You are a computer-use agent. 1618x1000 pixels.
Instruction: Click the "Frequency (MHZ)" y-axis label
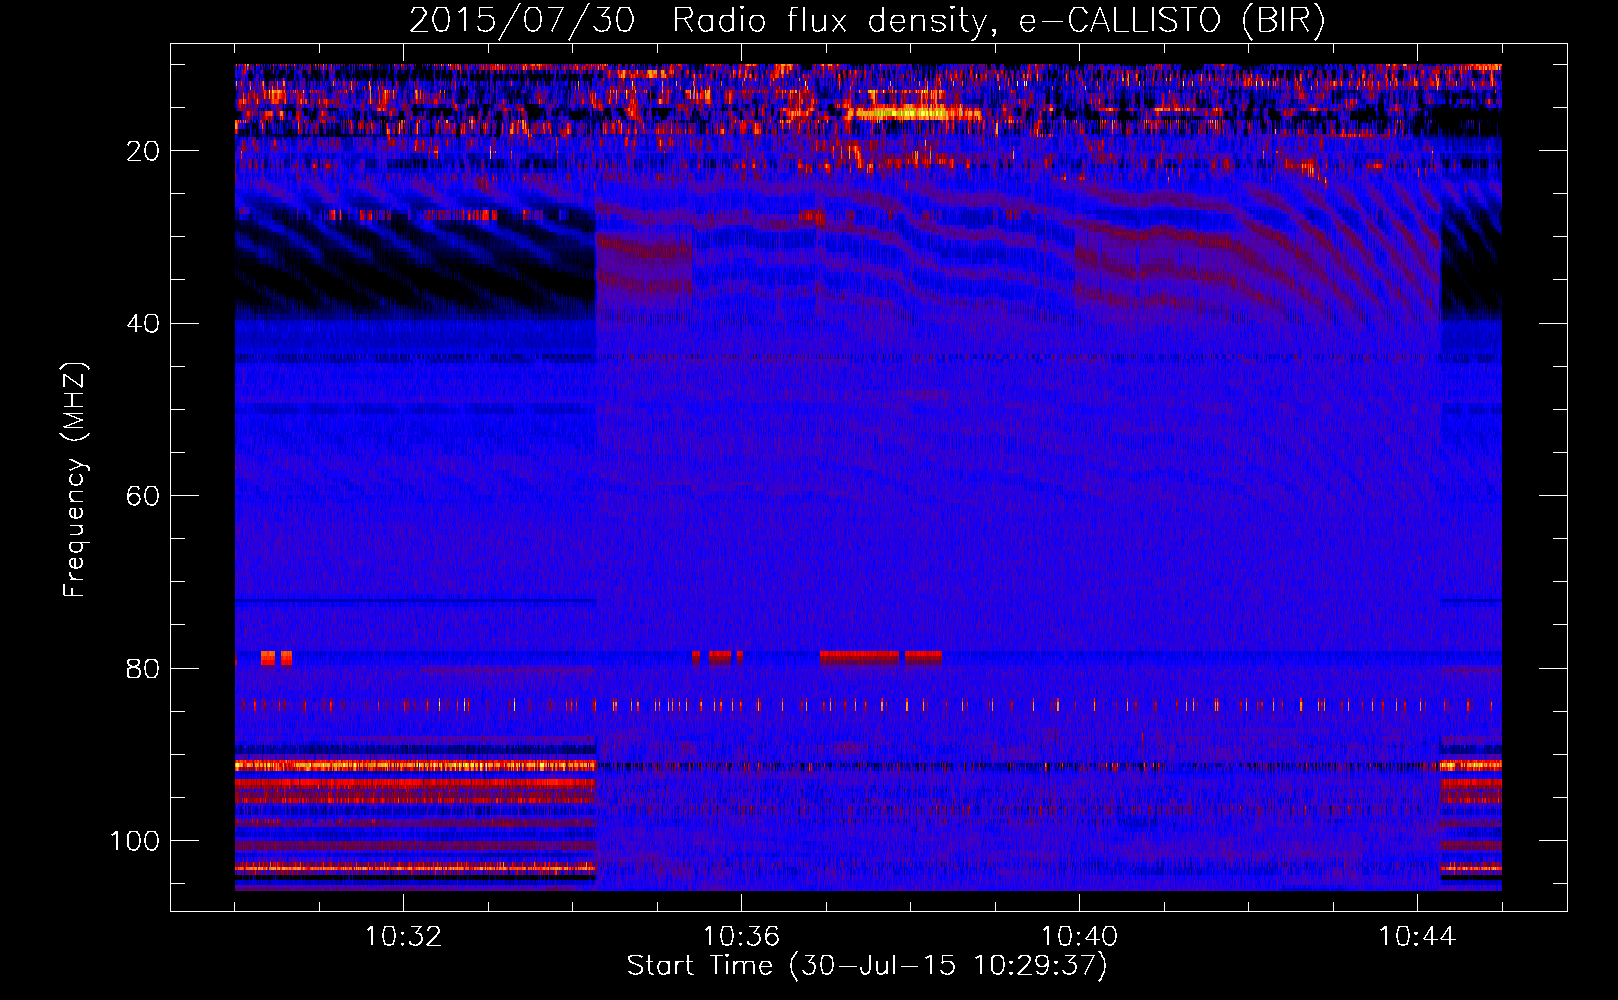[75, 479]
